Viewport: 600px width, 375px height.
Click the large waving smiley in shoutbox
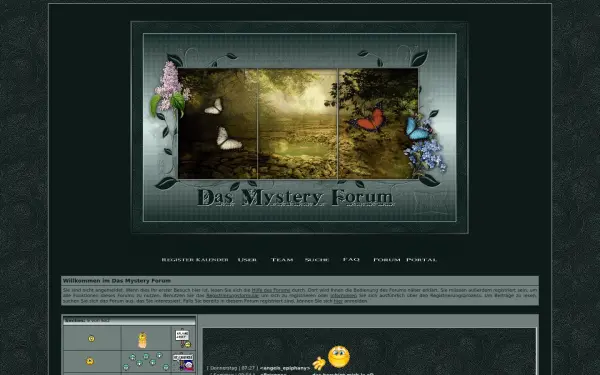[332, 358]
